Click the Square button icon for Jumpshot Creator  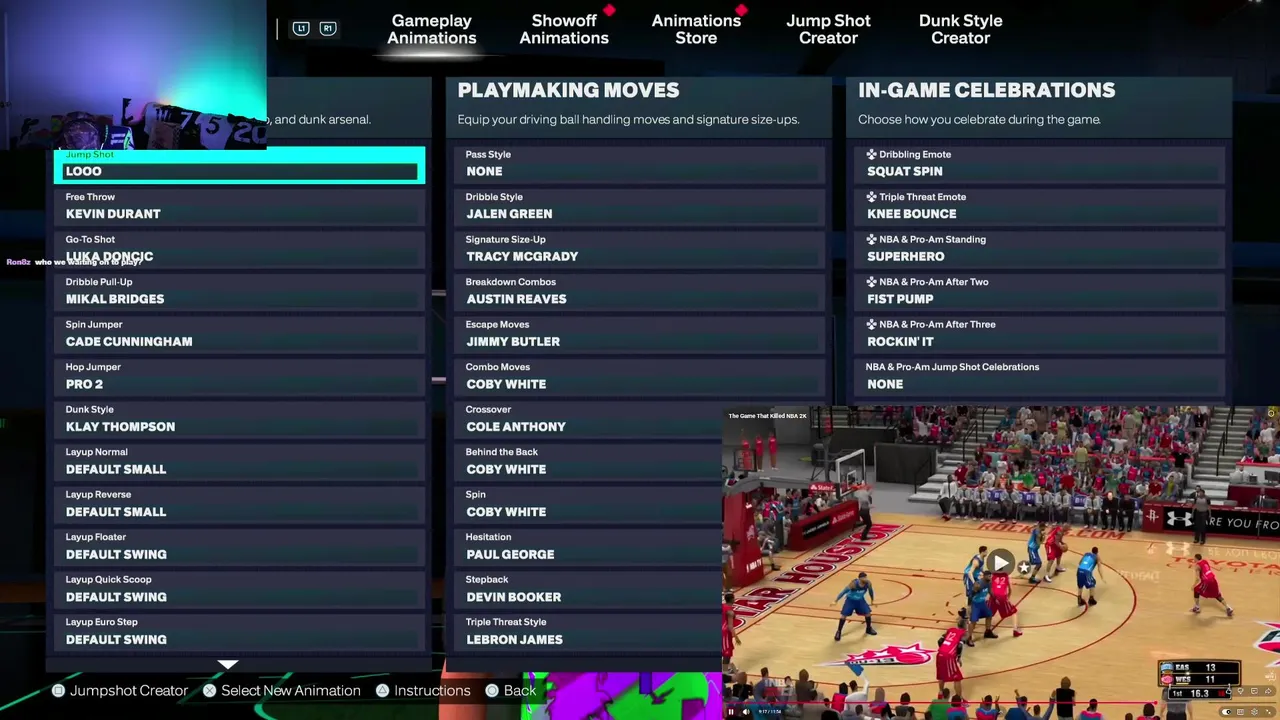tap(58, 690)
